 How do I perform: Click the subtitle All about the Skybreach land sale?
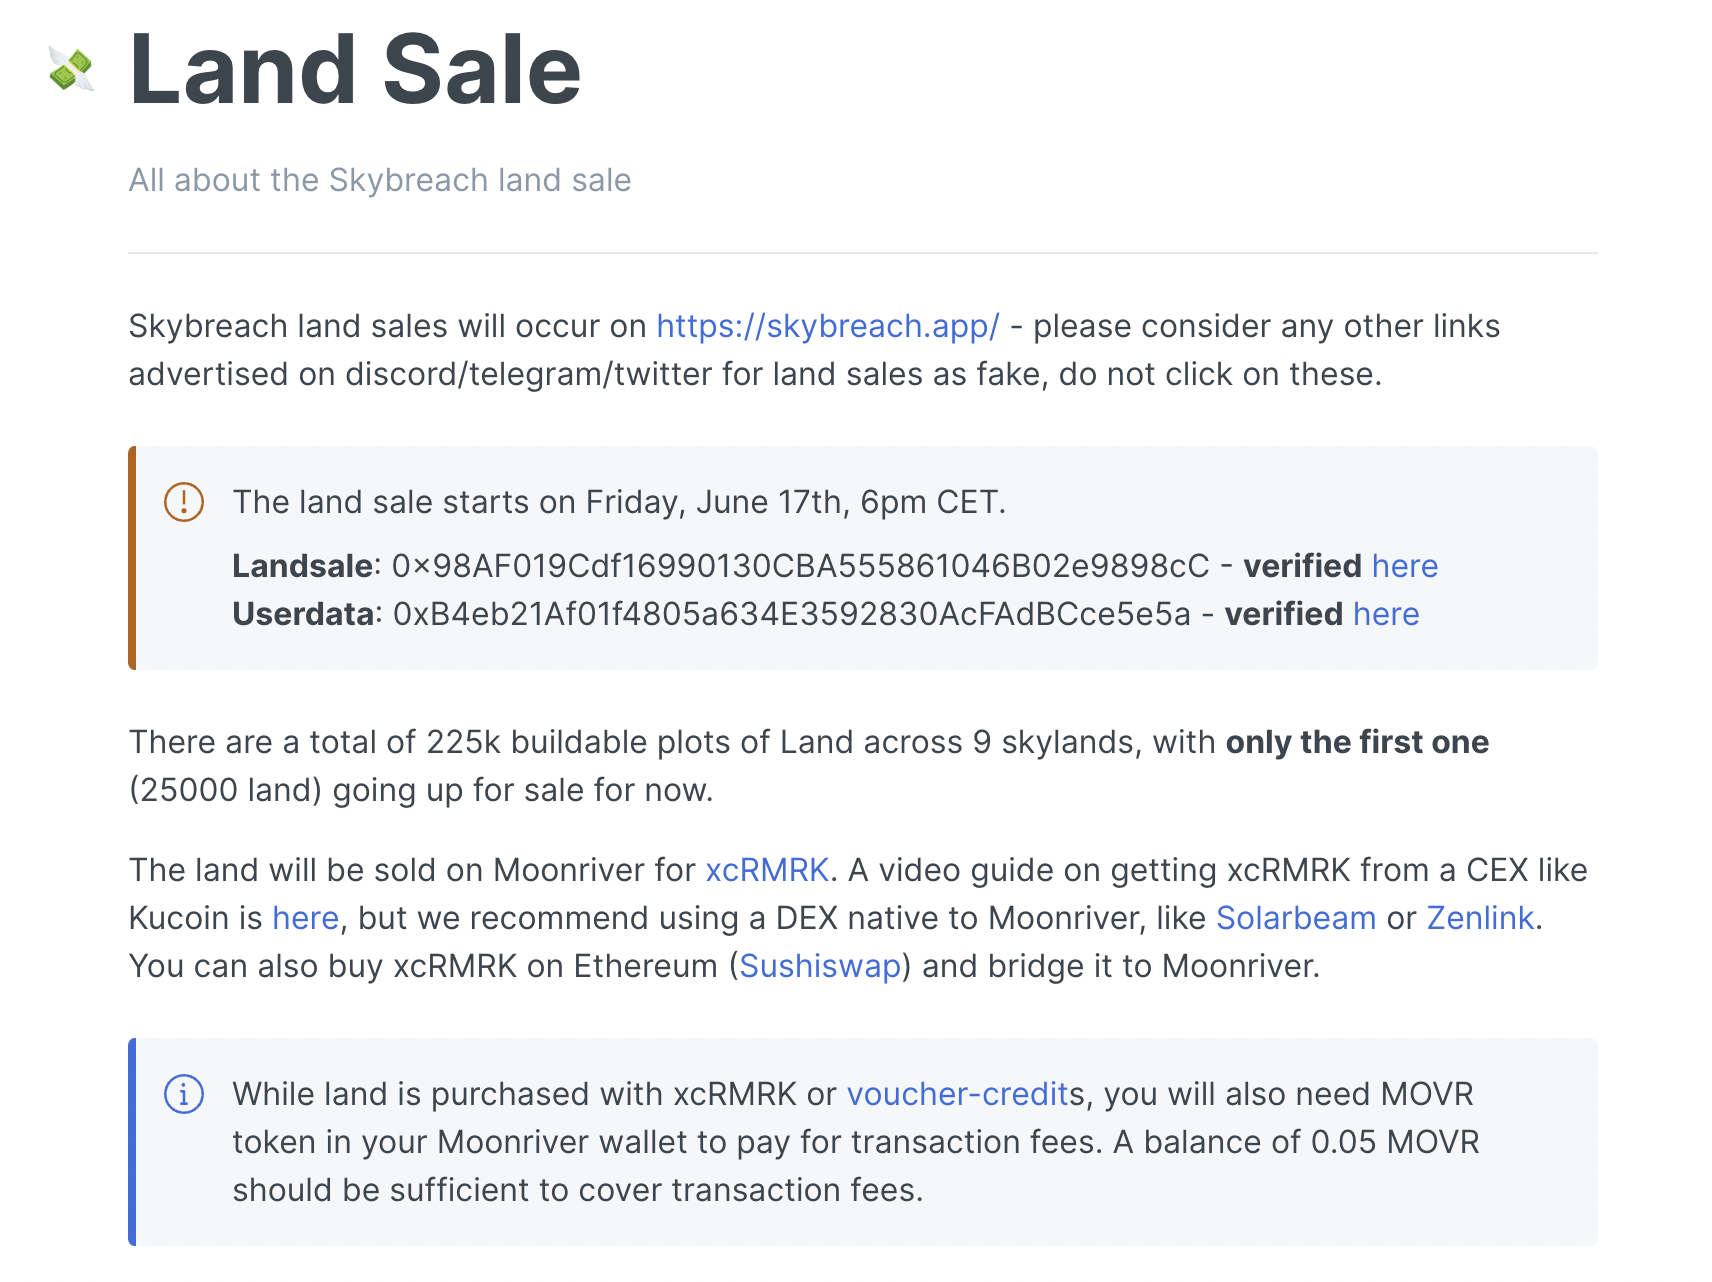380,180
